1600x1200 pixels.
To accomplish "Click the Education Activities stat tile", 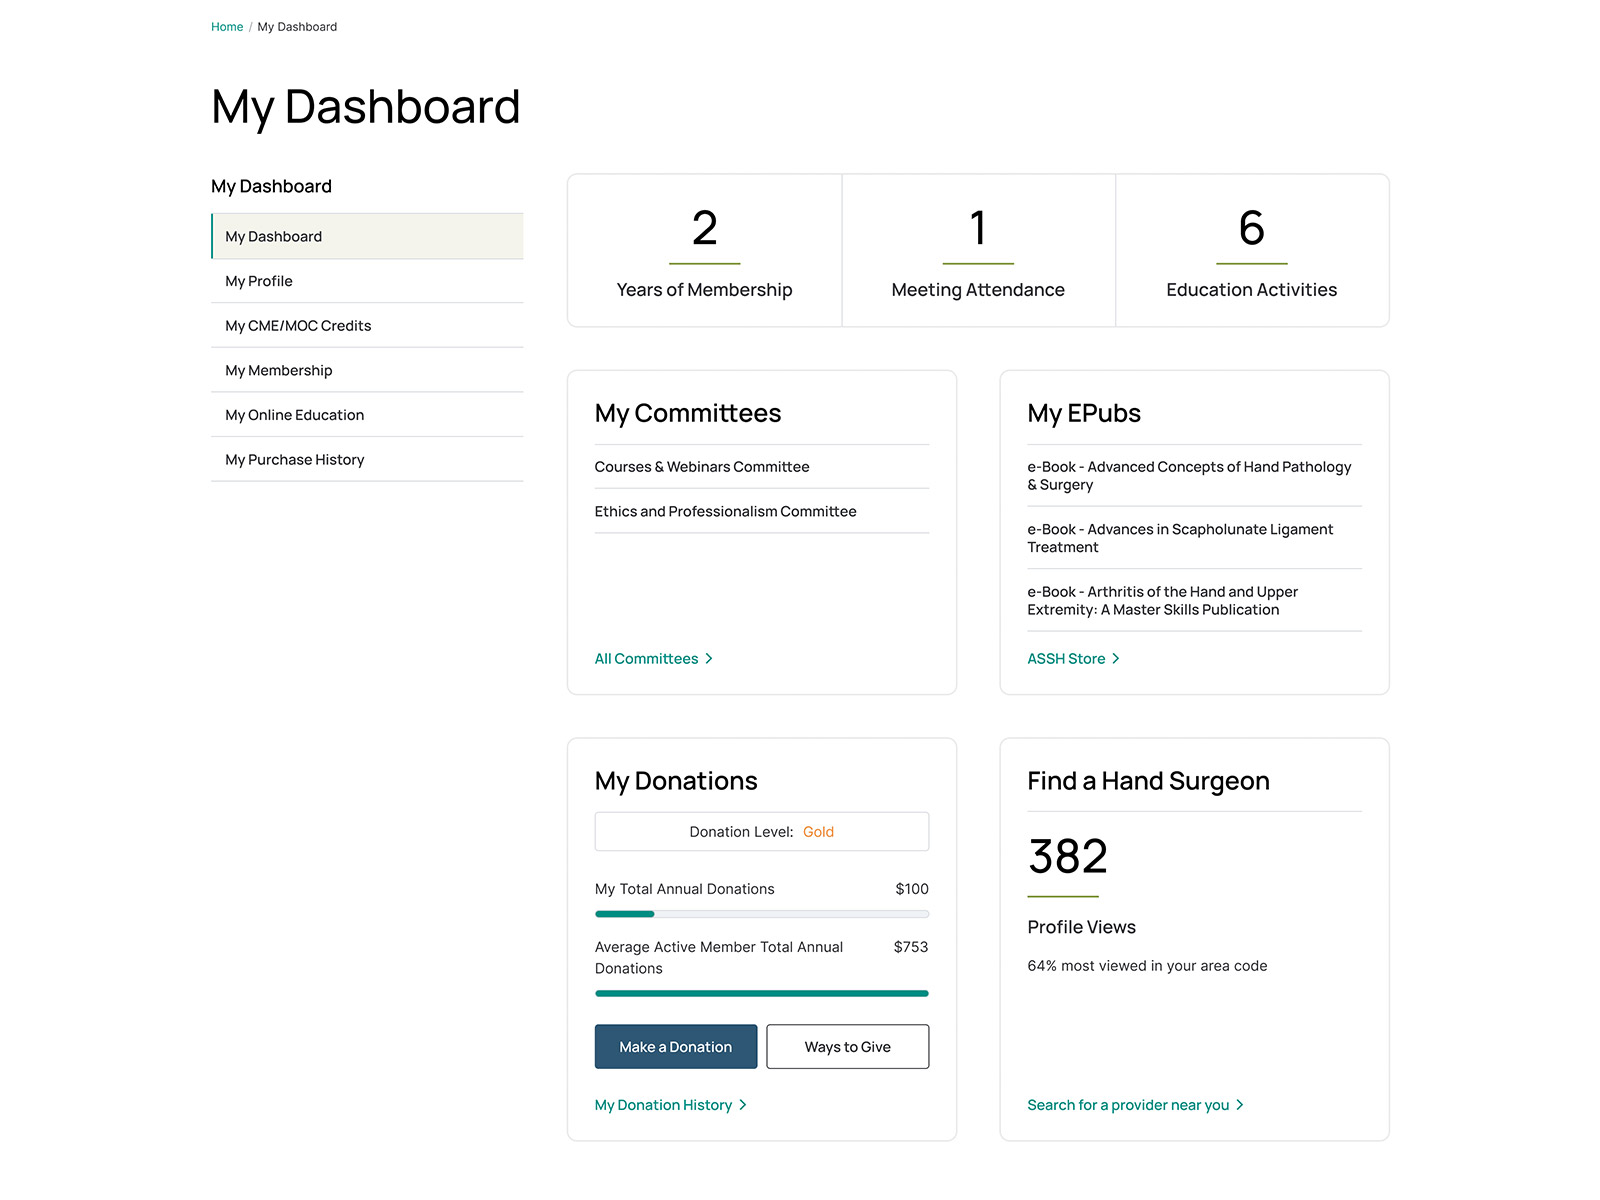I will [1251, 251].
